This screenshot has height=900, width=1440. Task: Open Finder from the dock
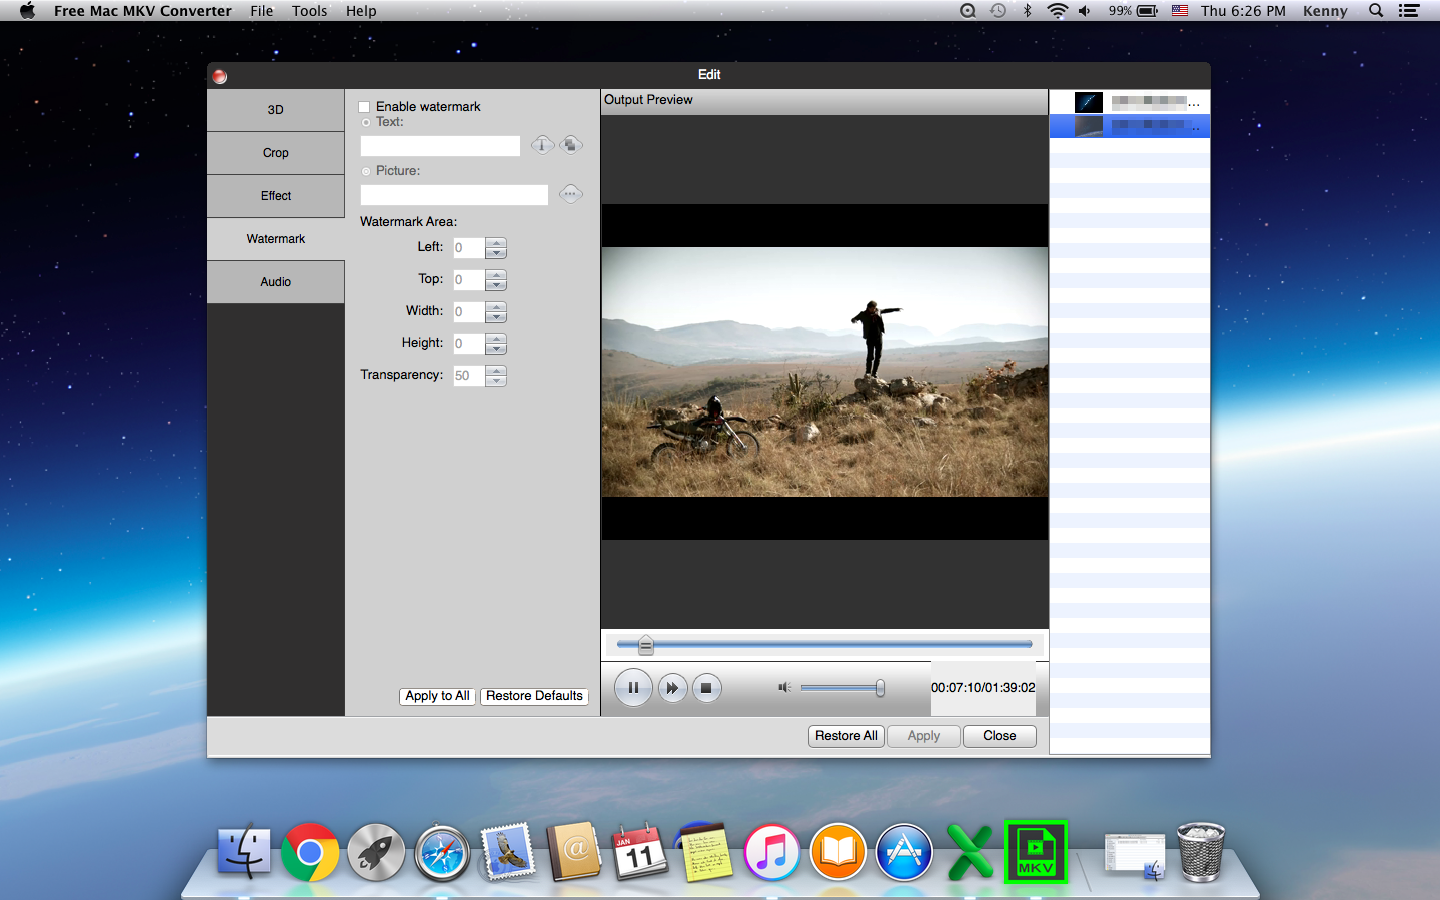(244, 852)
